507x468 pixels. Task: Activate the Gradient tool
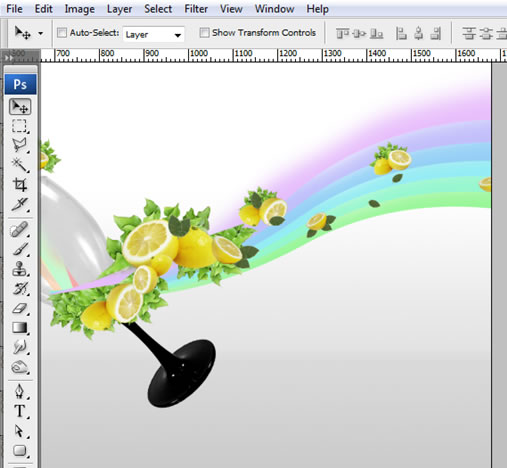20,328
